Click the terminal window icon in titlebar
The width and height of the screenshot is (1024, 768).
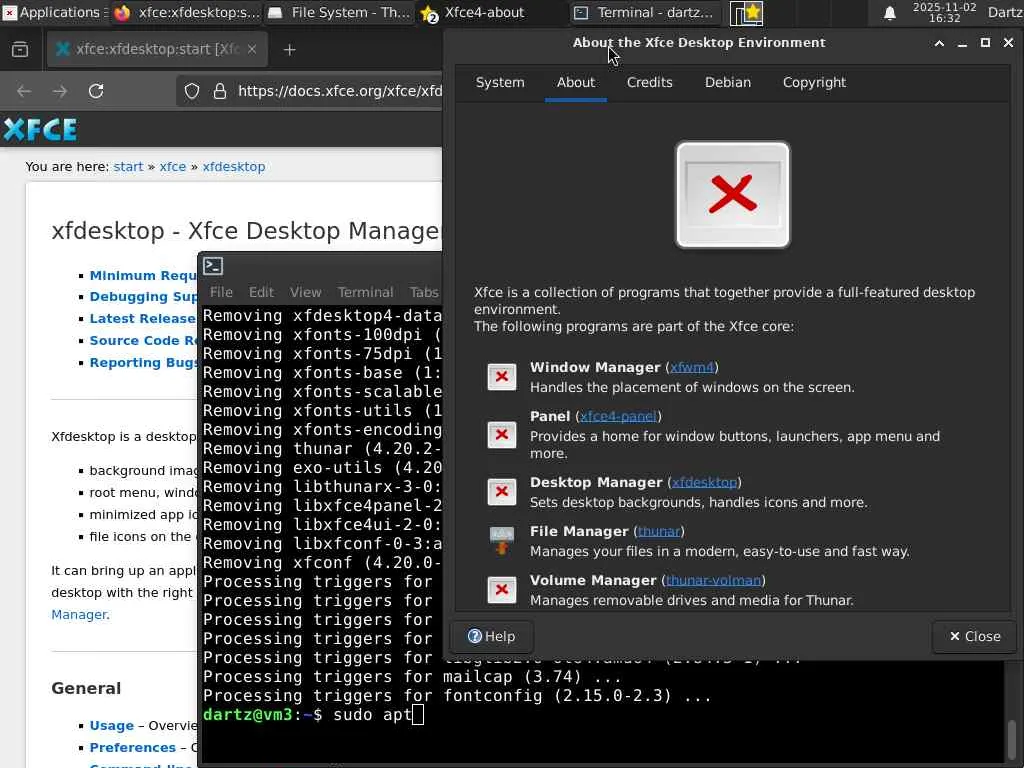[214, 266]
